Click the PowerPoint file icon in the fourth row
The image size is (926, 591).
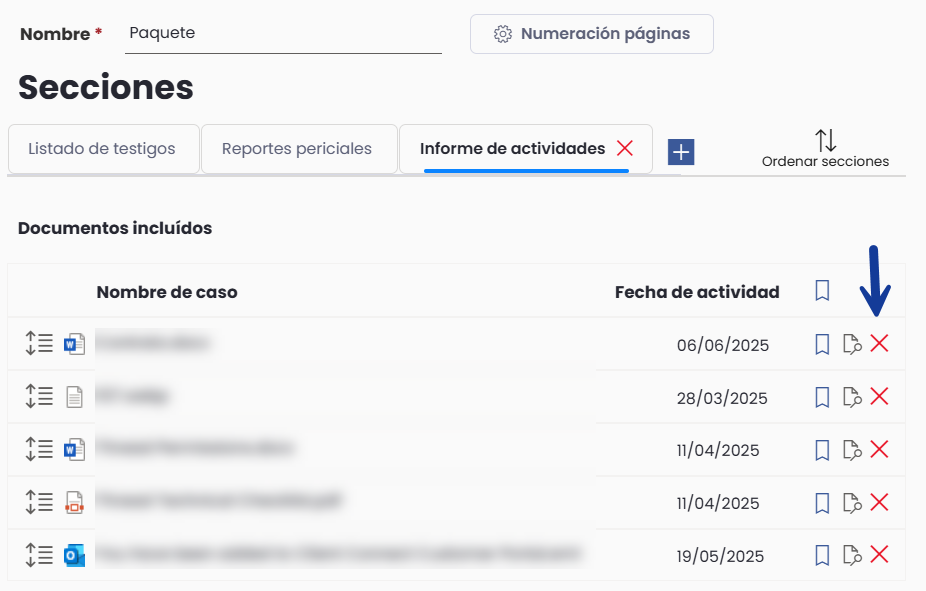click(x=74, y=503)
